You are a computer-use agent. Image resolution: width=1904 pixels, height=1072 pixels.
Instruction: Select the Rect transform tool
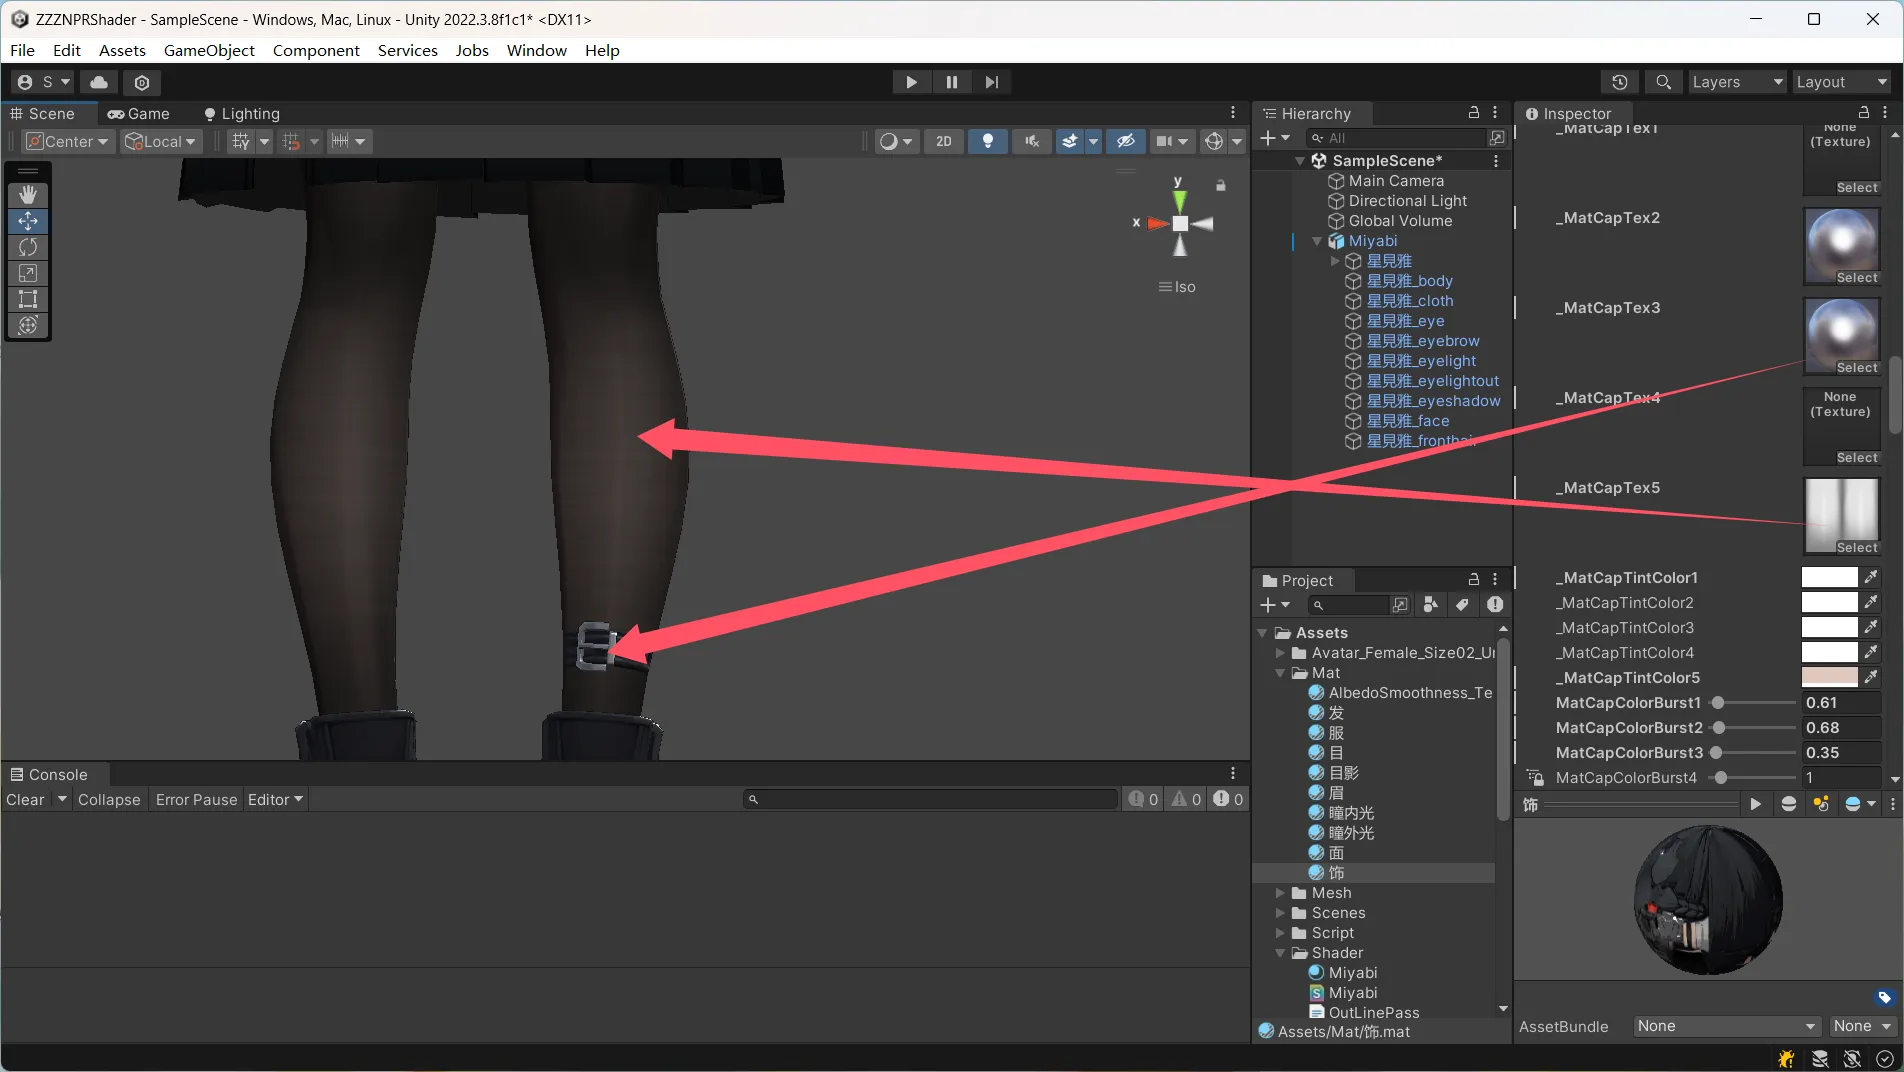28,299
